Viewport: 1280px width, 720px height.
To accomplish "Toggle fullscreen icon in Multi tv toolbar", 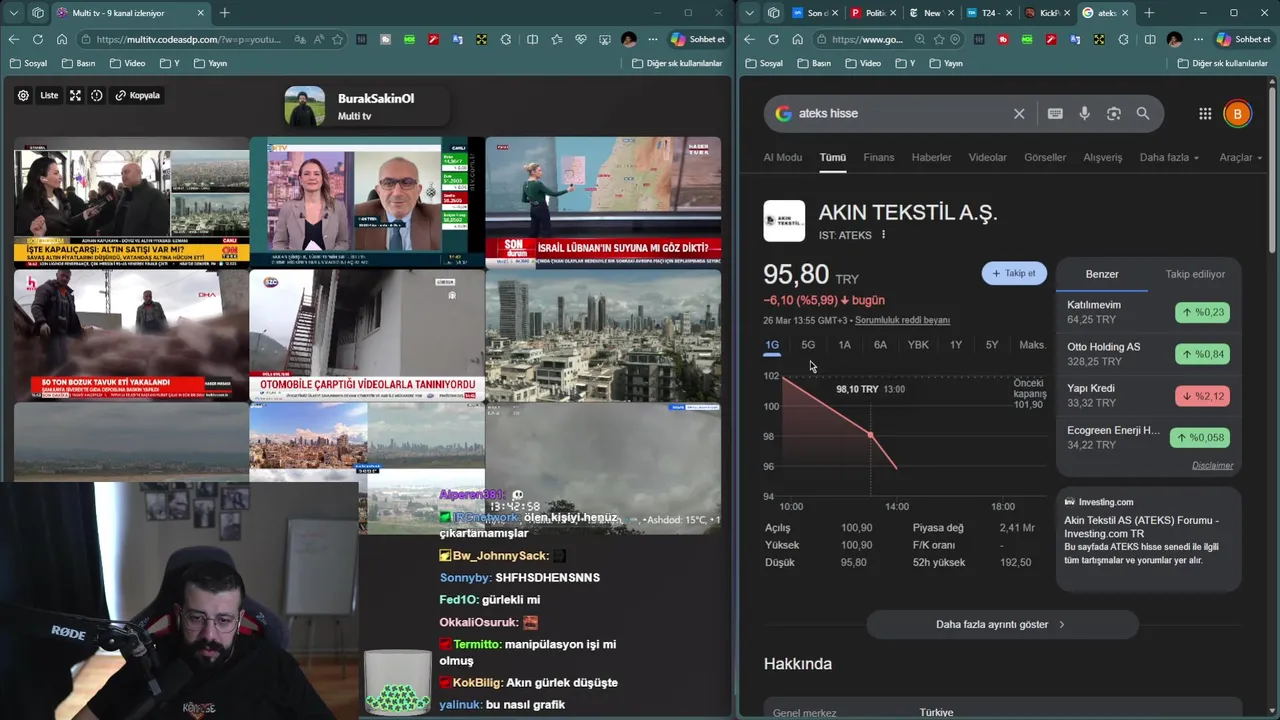I will [x=75, y=95].
